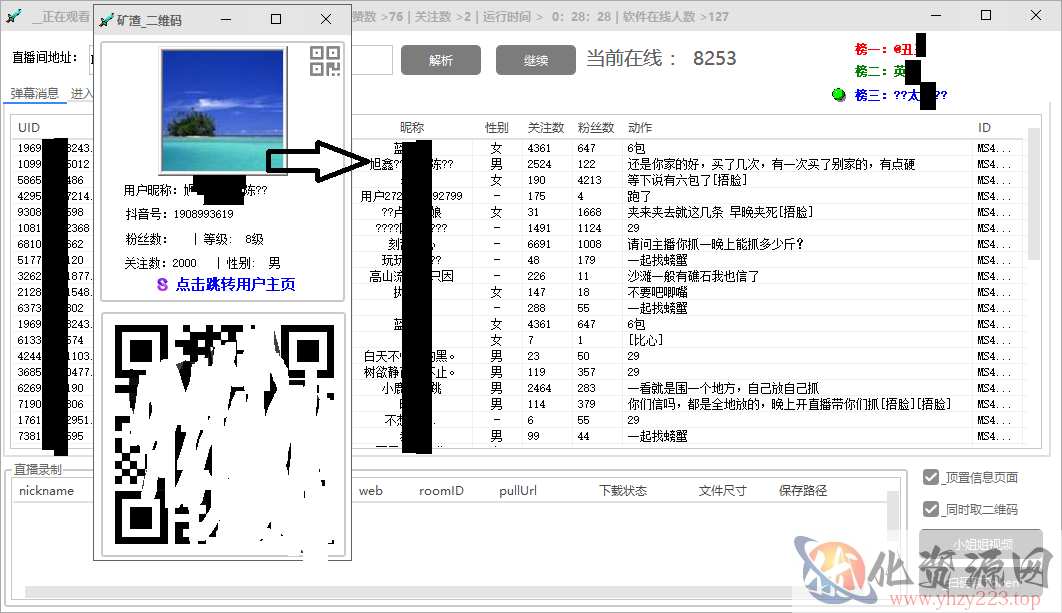Select the [比心] message
The image size is (1062, 613).
point(645,340)
